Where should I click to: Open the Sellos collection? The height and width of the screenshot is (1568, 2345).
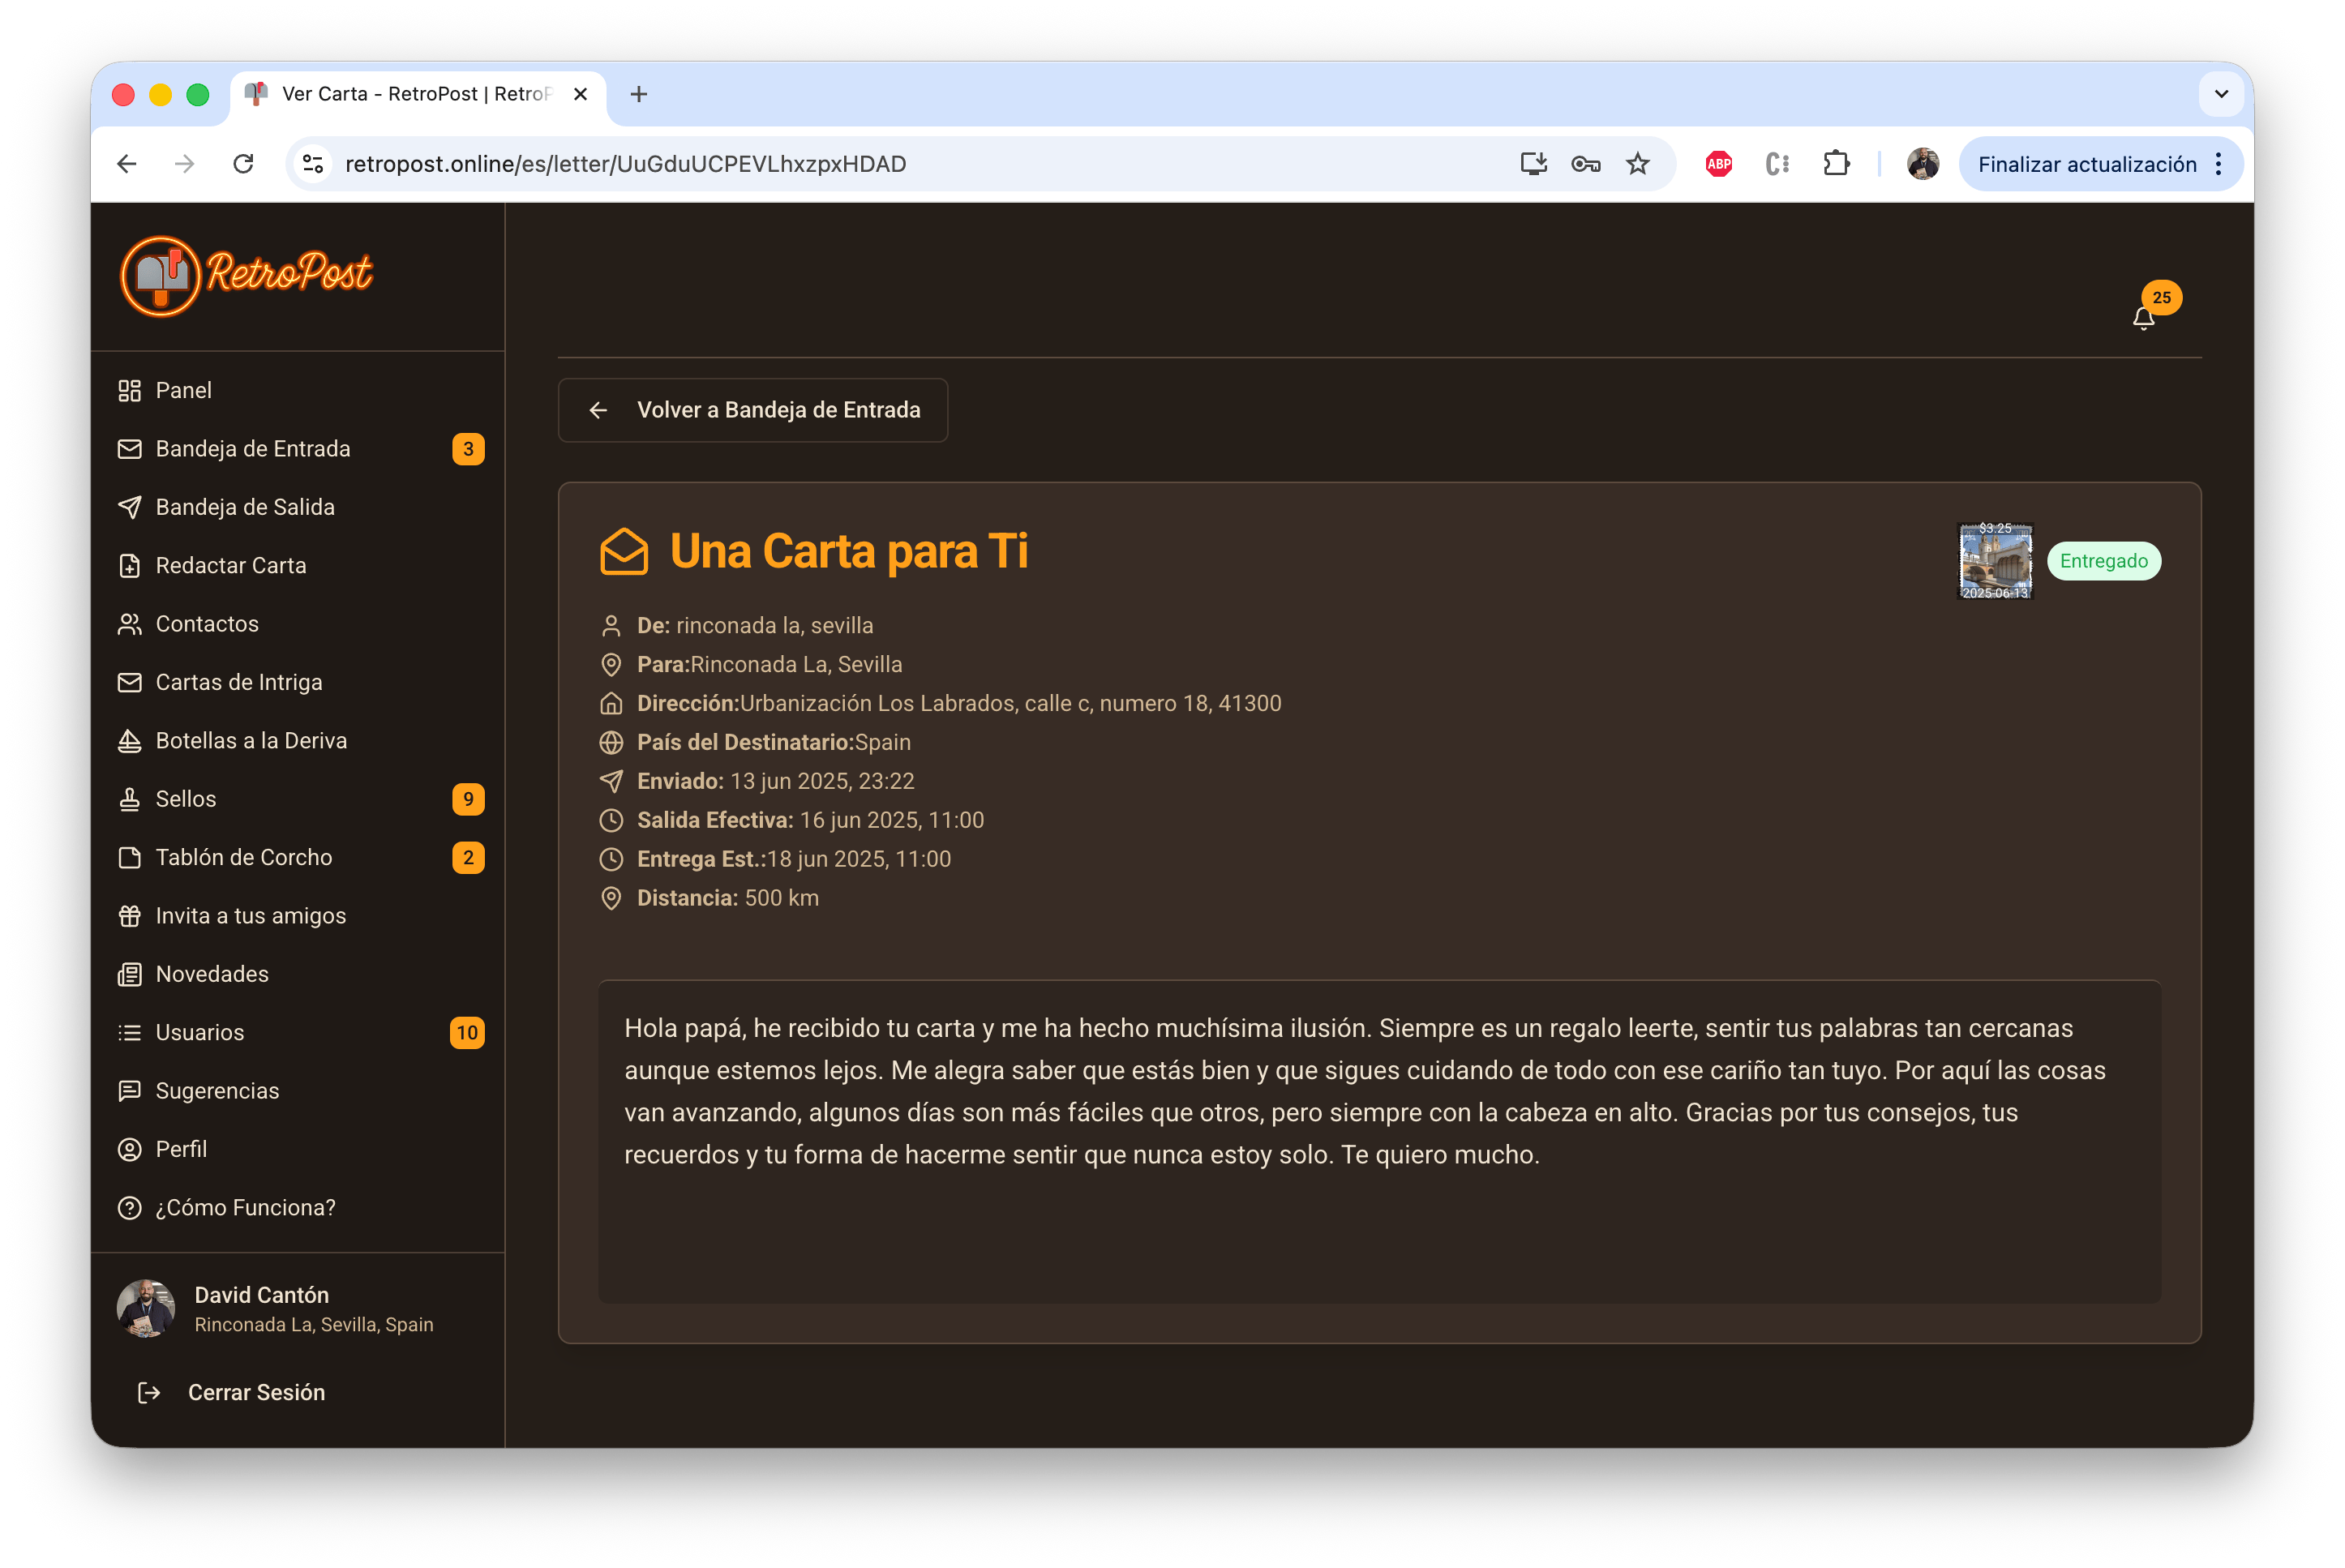(x=186, y=798)
